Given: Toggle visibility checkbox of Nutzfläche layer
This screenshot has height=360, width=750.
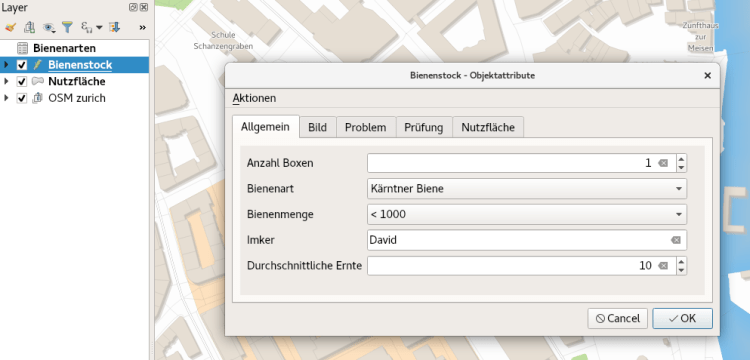Looking at the screenshot, I should pos(22,81).
